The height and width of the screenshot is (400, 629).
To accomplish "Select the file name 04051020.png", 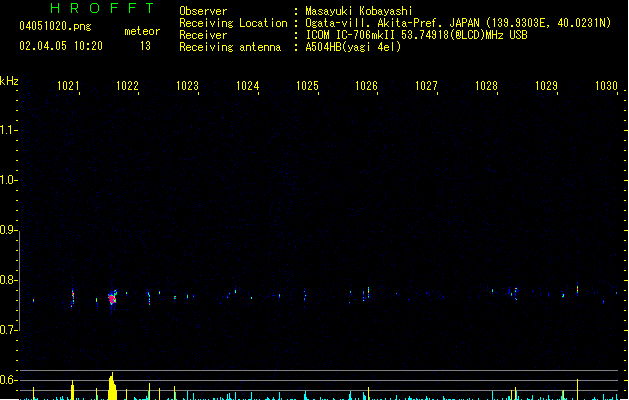I will pyautogui.click(x=55, y=26).
